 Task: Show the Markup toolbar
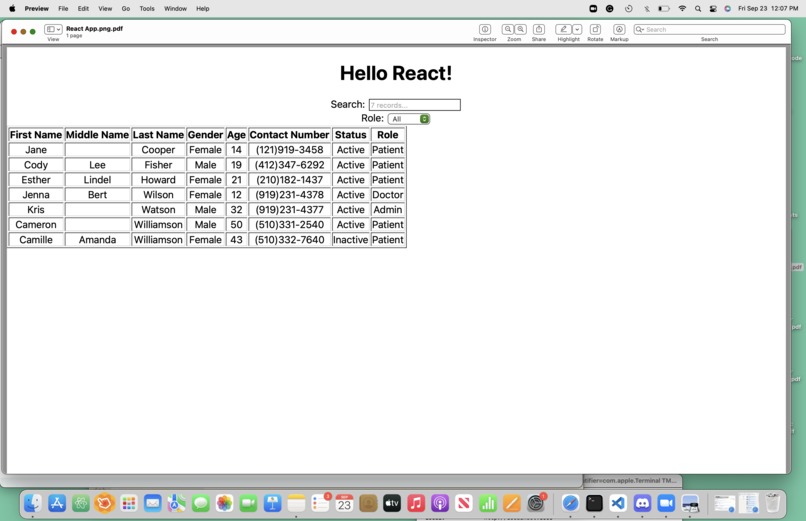(619, 29)
